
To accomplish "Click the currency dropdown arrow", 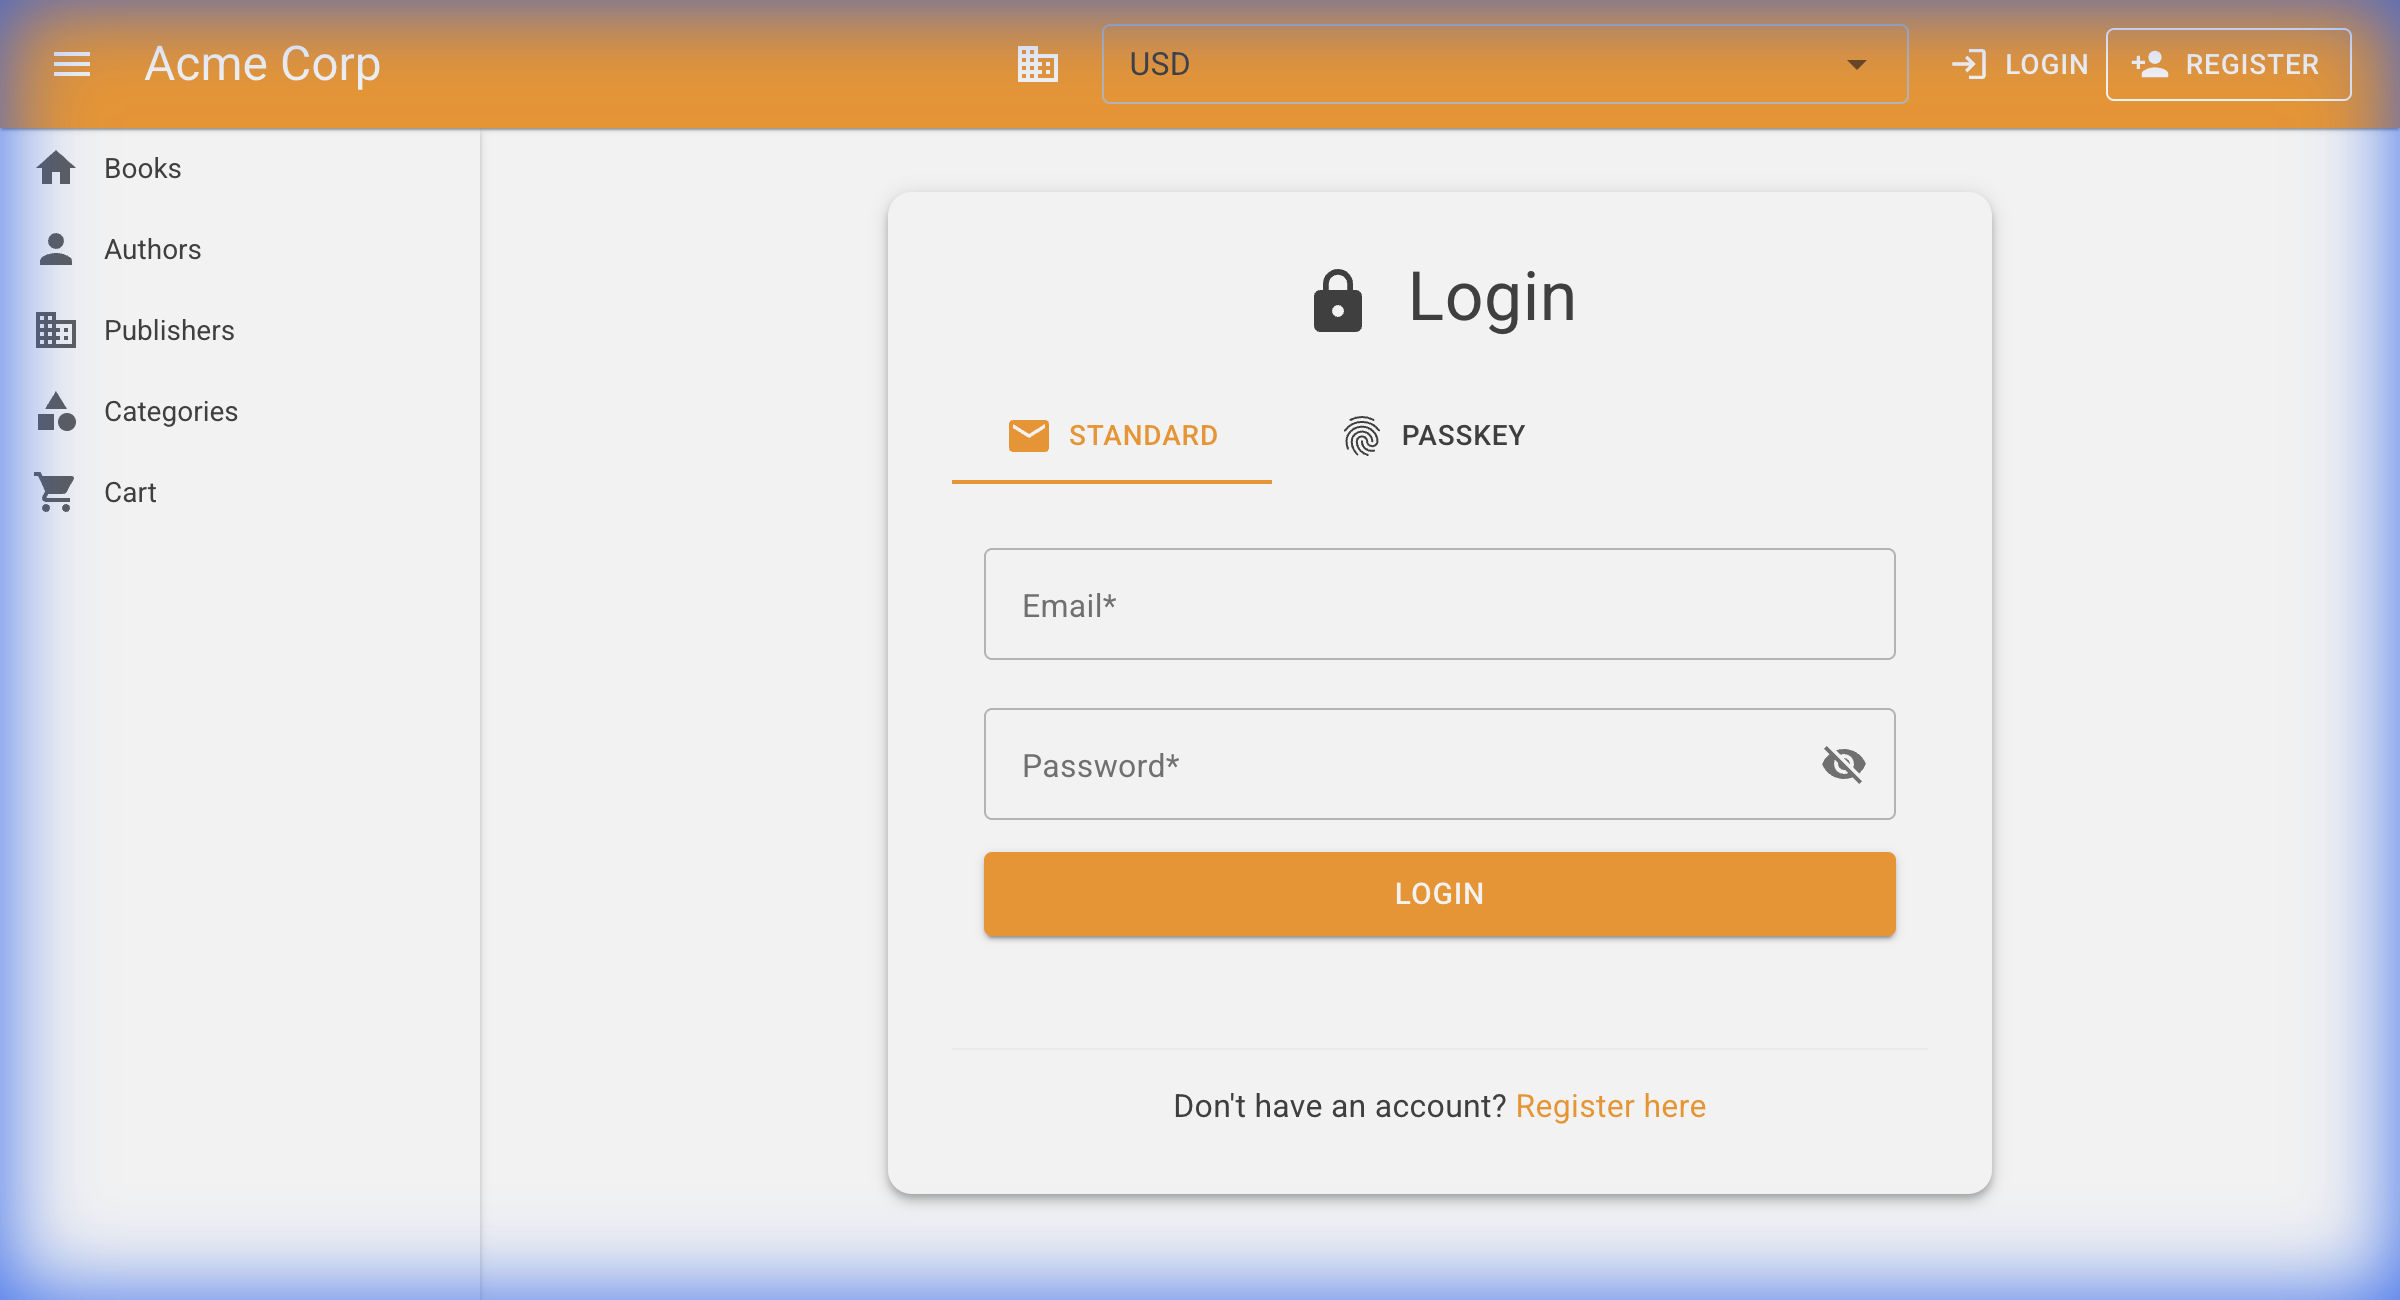I will 1856,64.
